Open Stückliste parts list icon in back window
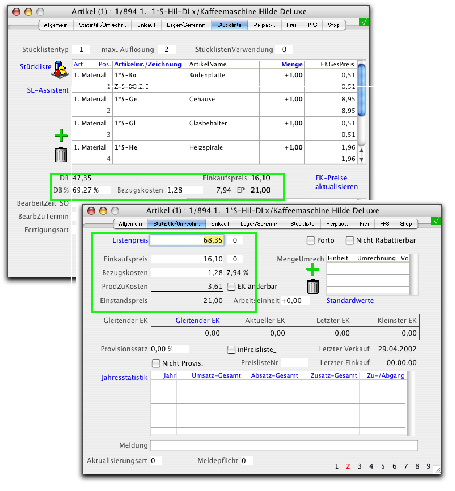Screen dimensions: 455x491 click(x=60, y=69)
